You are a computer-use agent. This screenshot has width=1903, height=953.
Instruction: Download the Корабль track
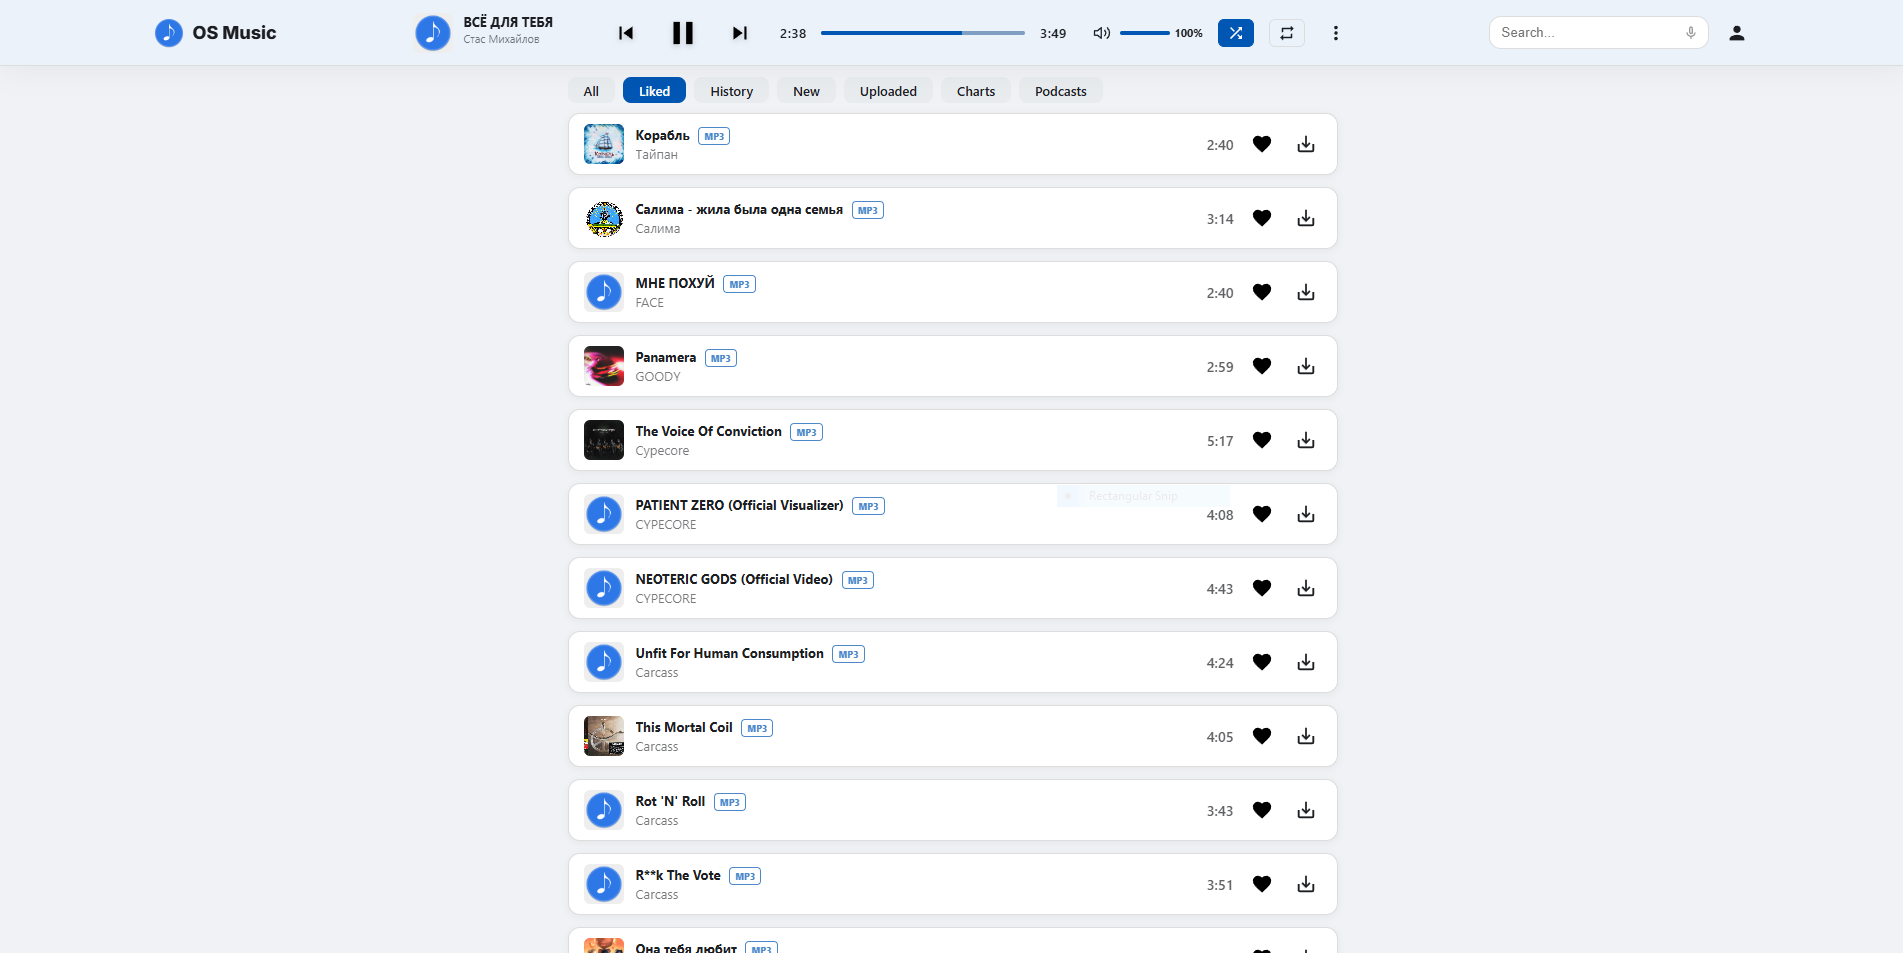[1306, 144]
